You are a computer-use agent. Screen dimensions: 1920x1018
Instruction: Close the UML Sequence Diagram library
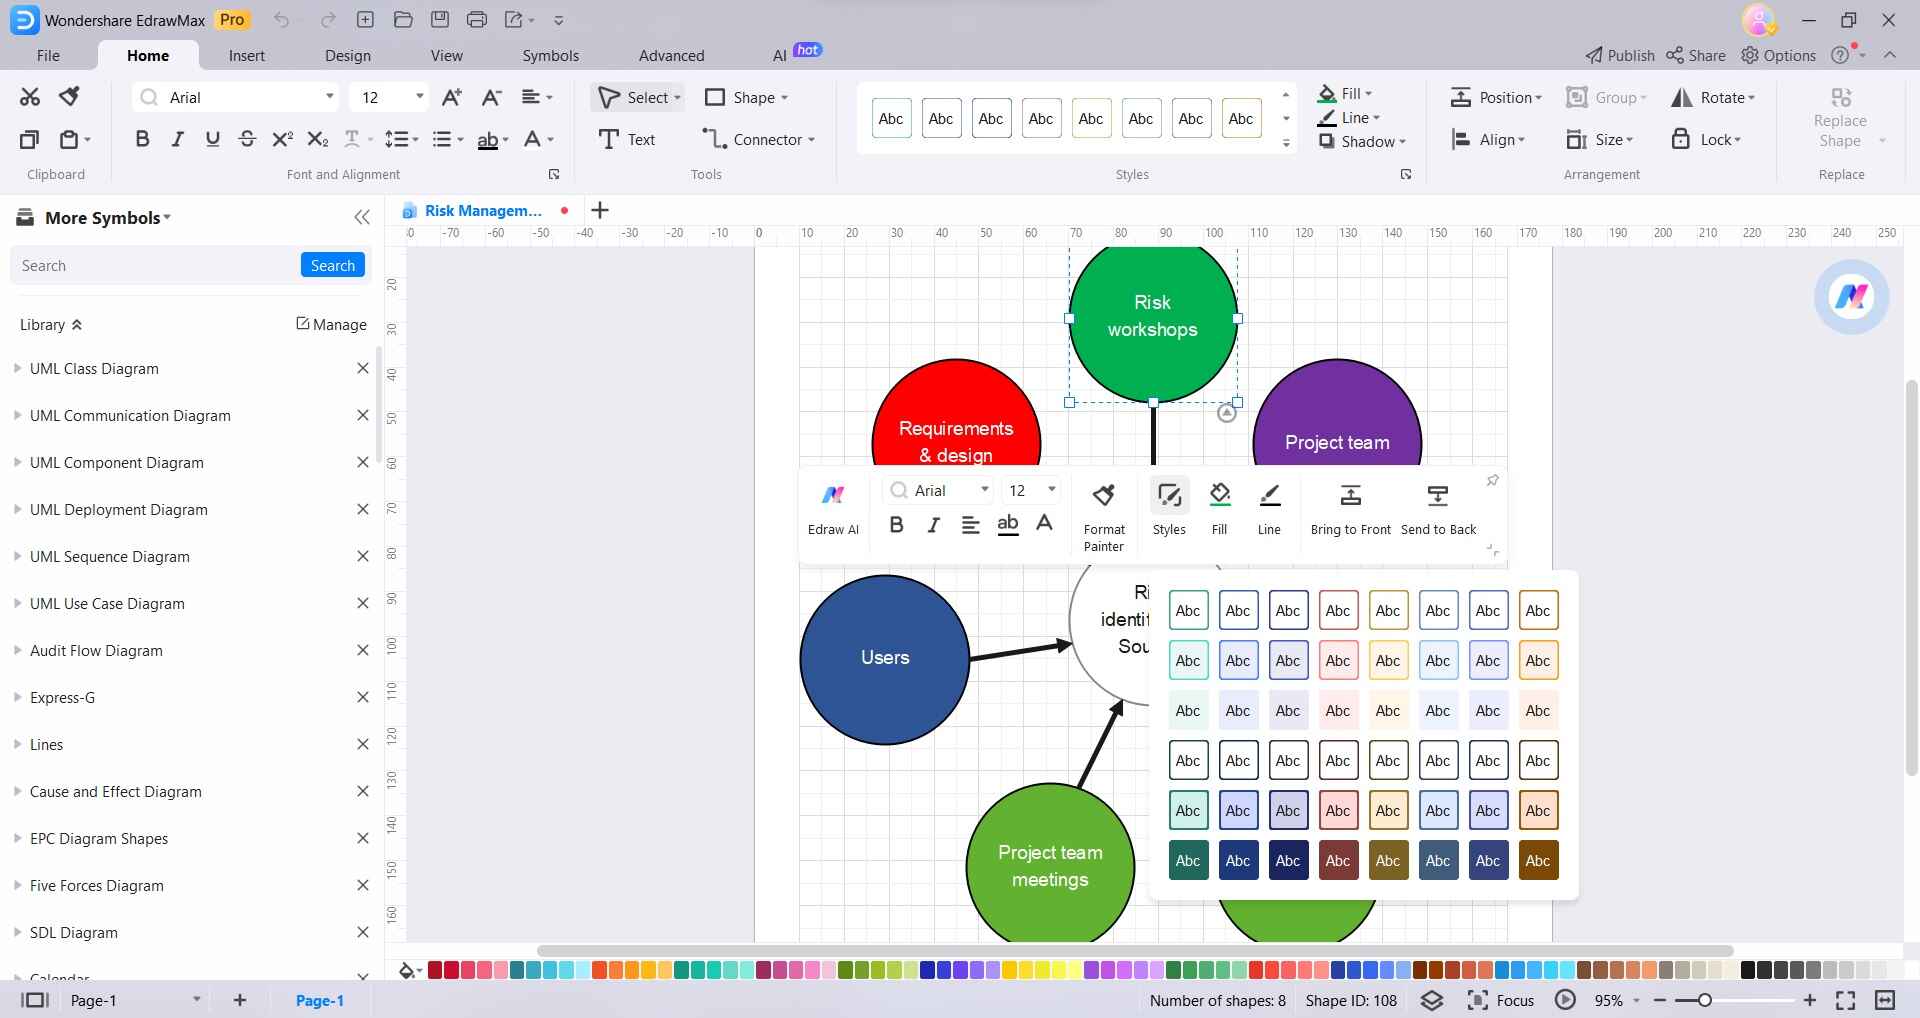tap(363, 556)
